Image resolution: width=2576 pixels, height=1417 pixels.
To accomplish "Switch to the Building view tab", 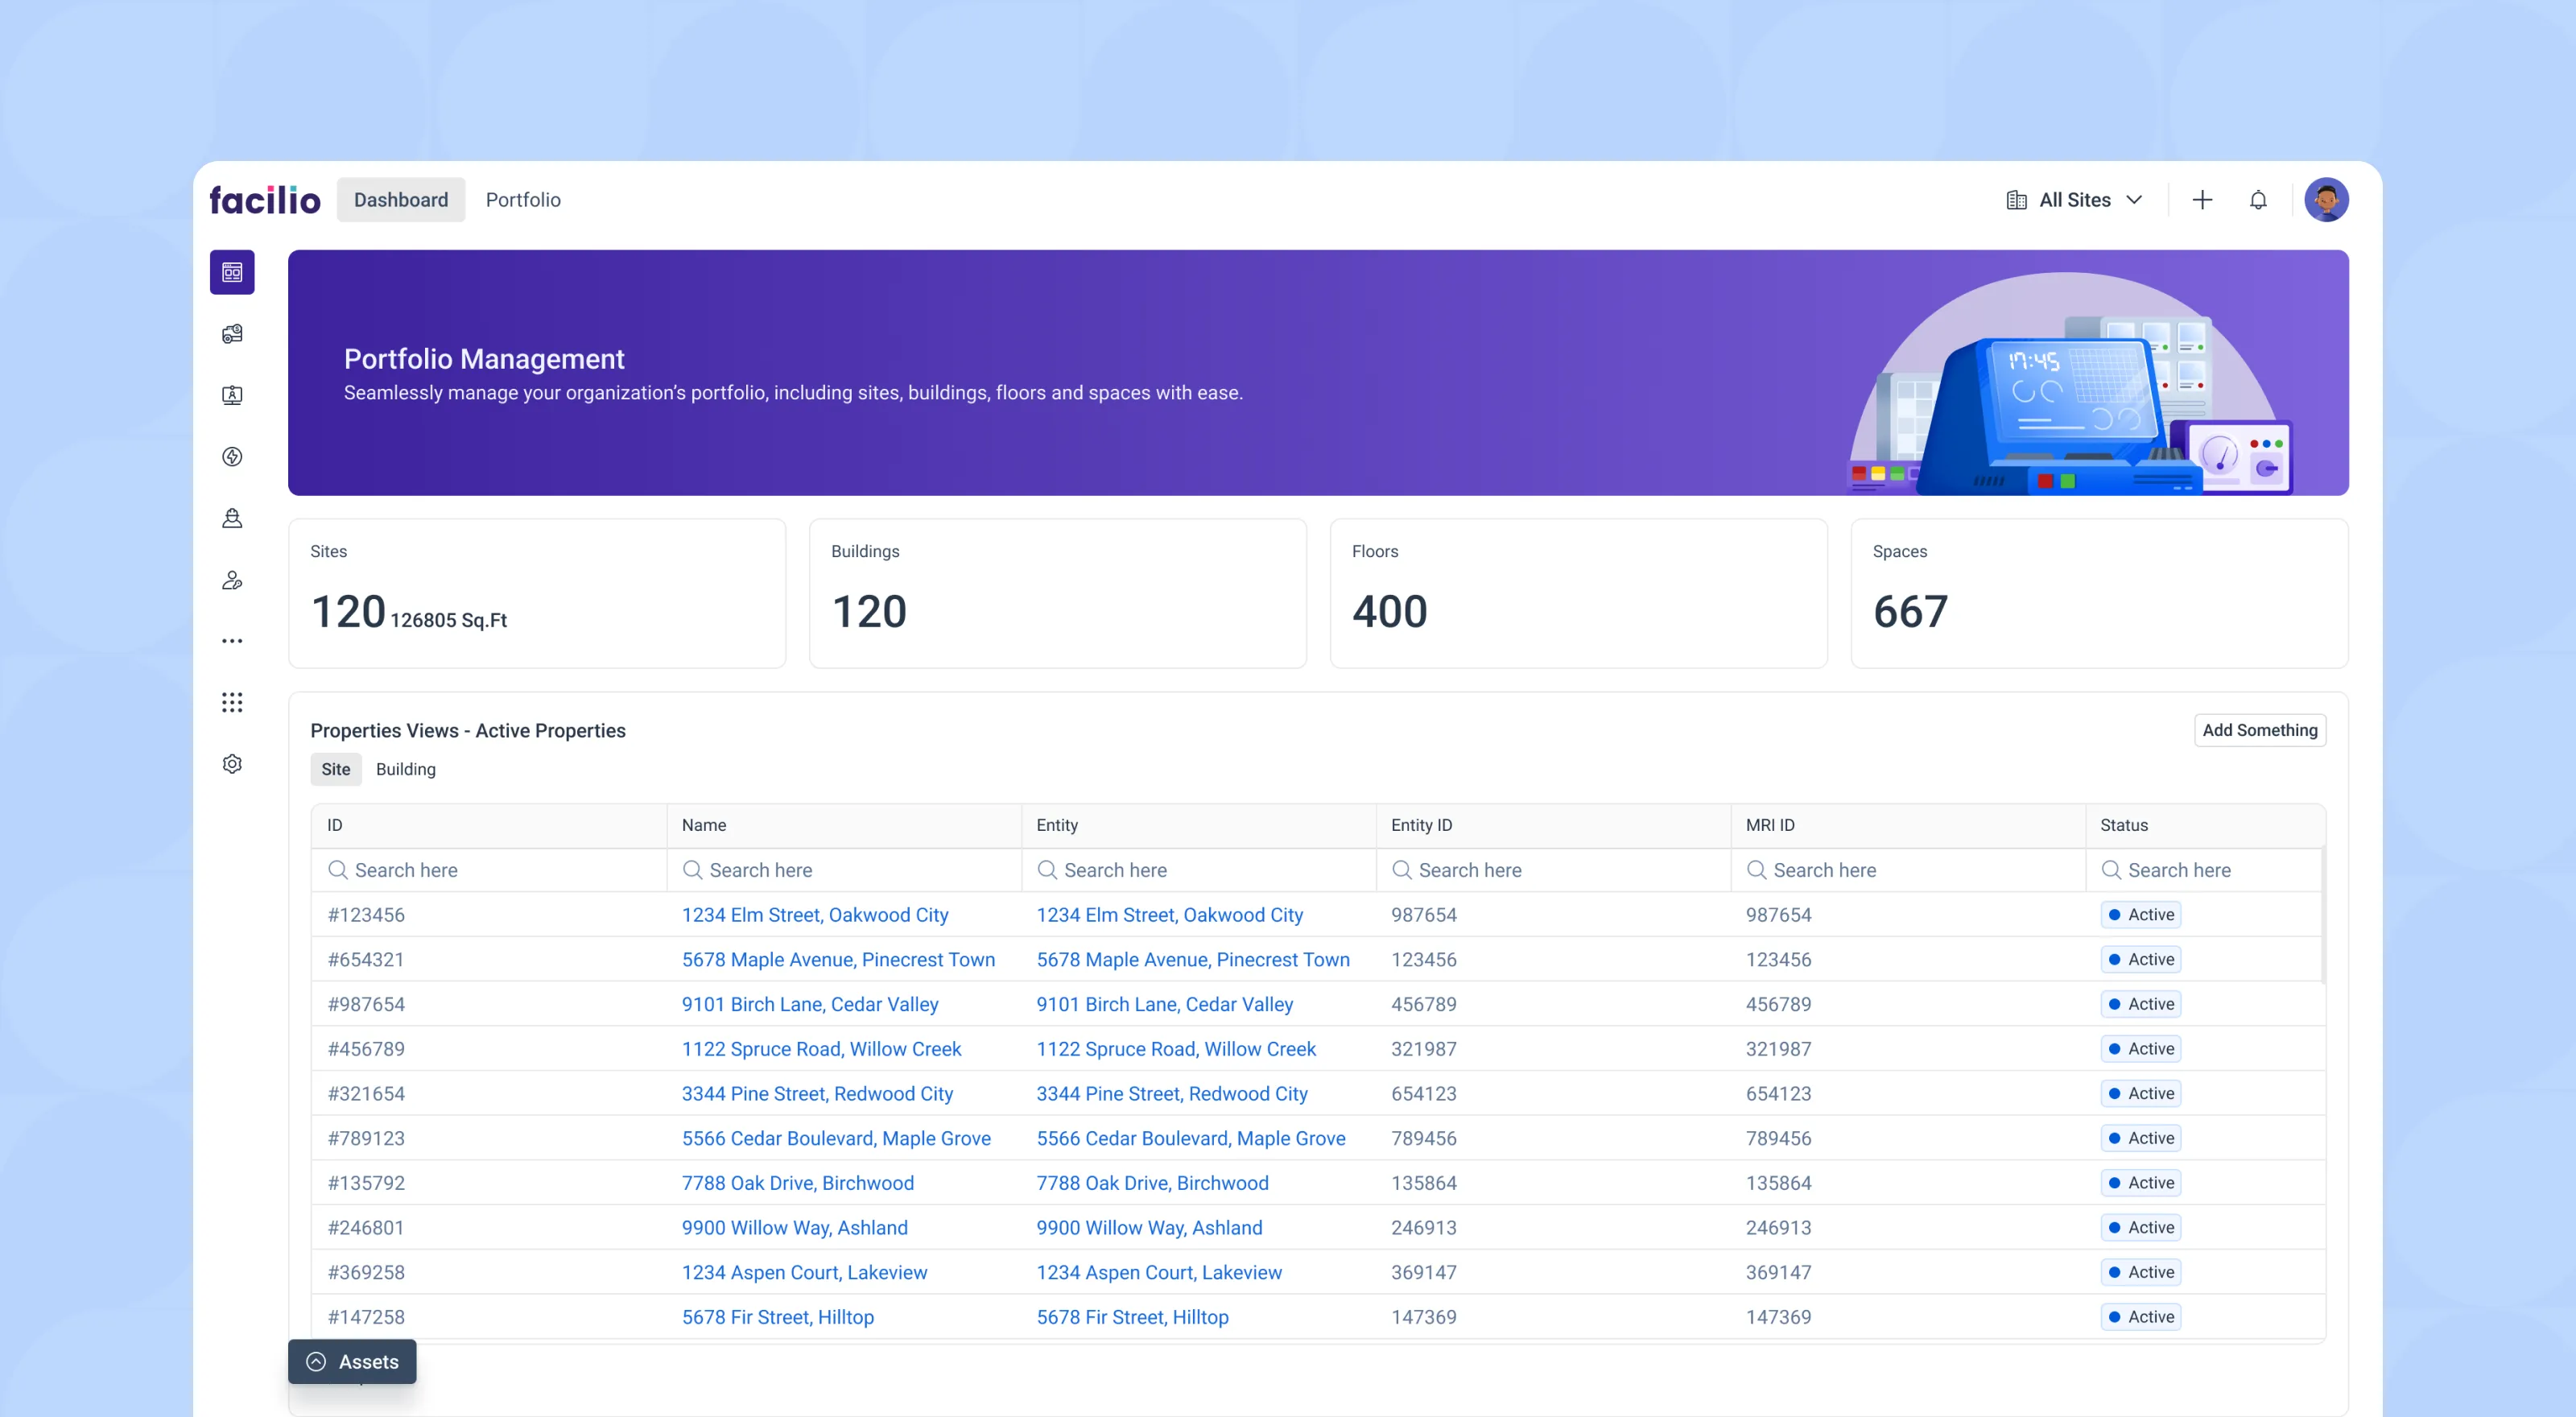I will pyautogui.click(x=405, y=769).
